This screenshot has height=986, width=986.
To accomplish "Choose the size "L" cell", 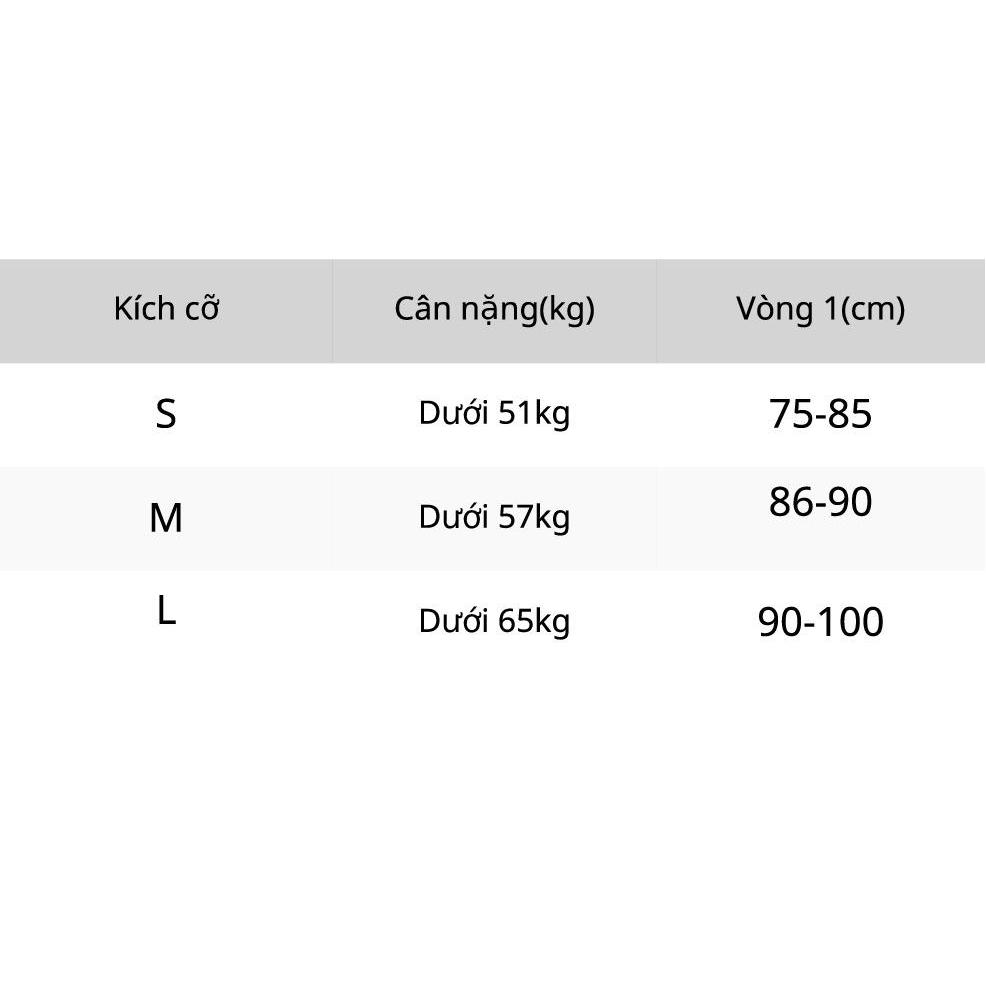I will click(166, 611).
